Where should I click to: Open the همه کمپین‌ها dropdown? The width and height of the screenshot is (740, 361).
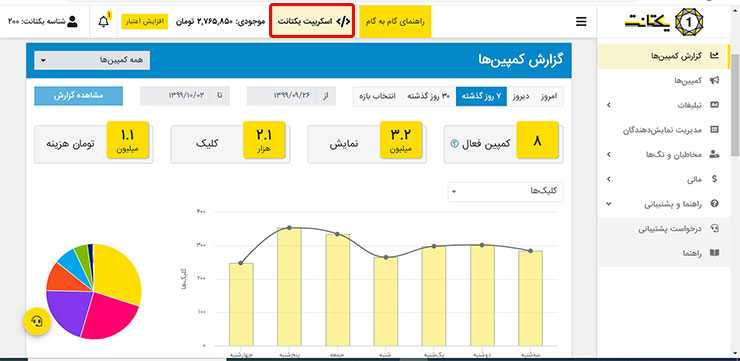click(x=92, y=60)
